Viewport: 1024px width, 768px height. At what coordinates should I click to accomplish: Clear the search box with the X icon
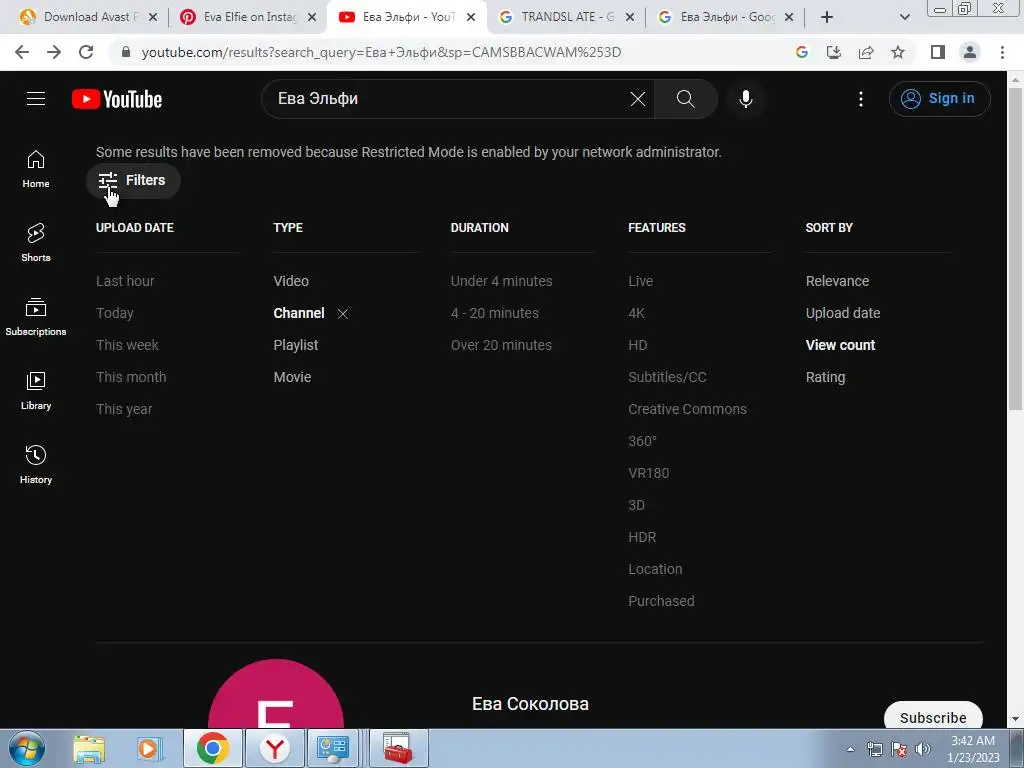click(x=637, y=99)
